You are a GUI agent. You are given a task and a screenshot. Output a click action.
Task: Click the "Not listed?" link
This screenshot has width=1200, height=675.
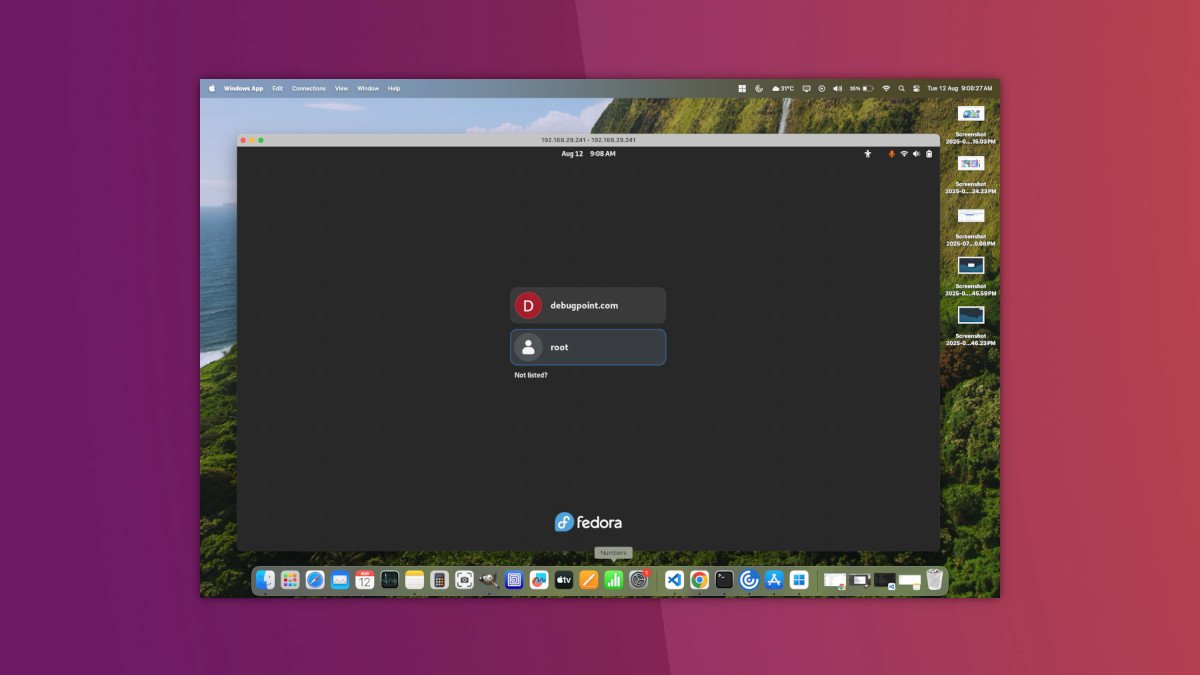[x=531, y=375]
